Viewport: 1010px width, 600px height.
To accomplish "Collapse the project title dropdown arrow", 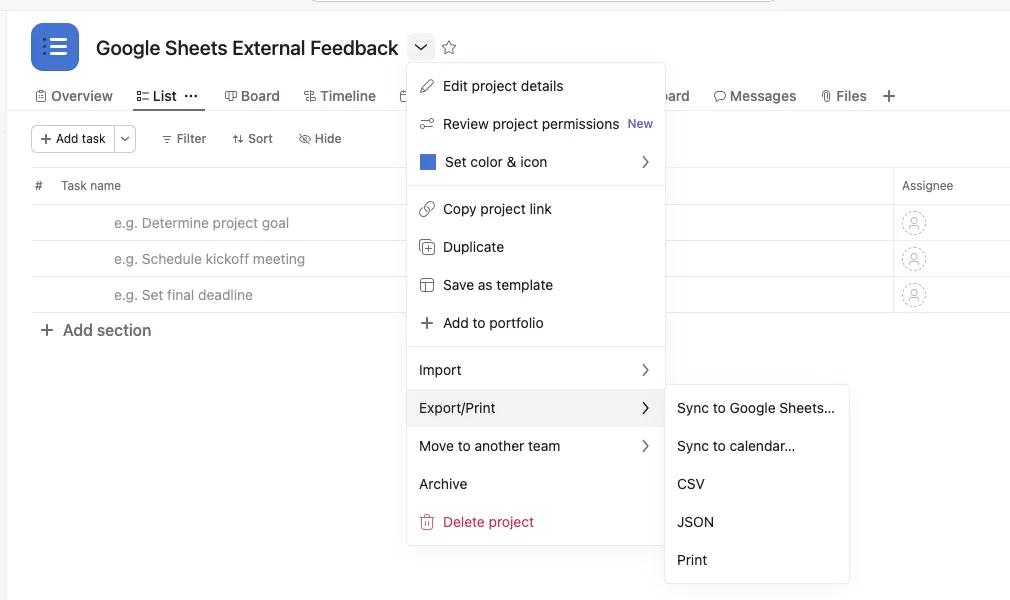I will click(421, 47).
